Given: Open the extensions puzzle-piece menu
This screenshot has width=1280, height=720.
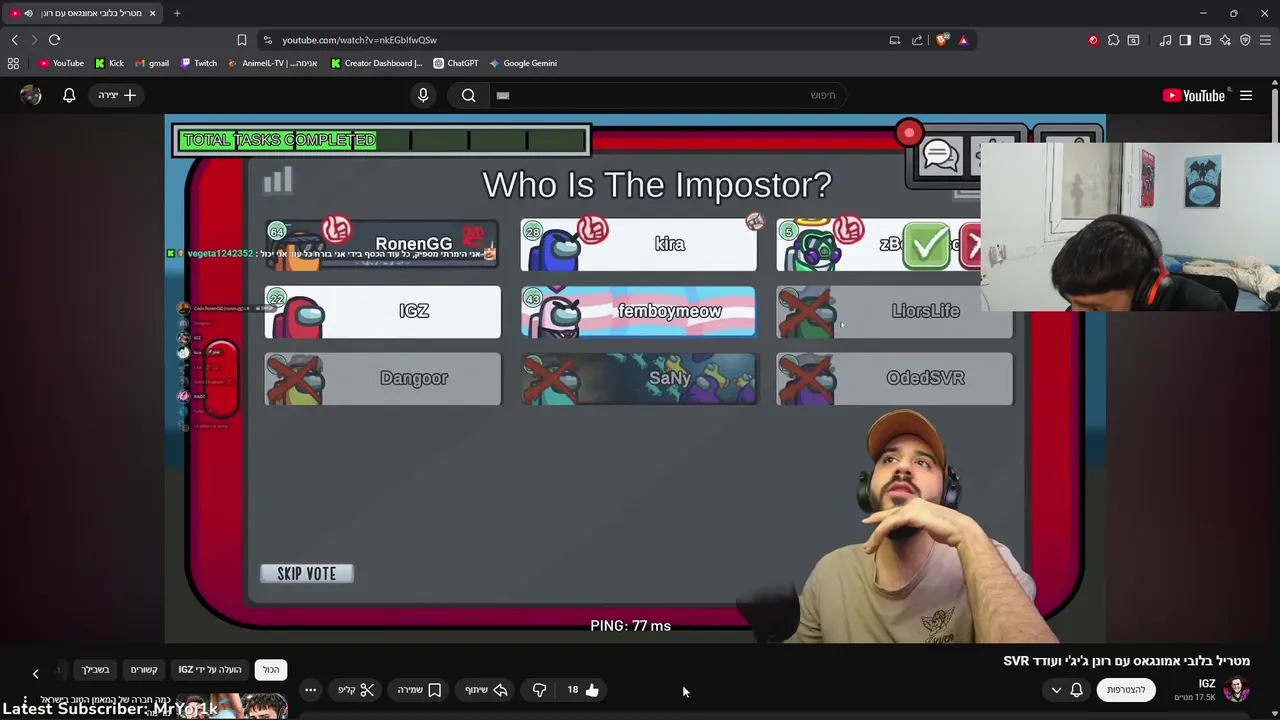Looking at the screenshot, I should tap(1113, 40).
